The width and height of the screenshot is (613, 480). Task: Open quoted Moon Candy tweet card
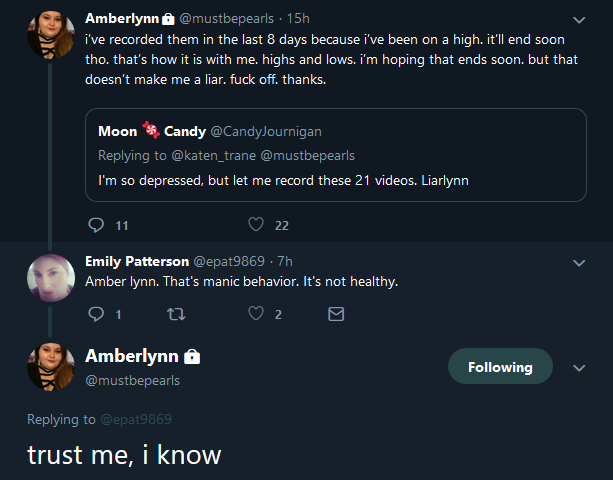[x=336, y=155]
